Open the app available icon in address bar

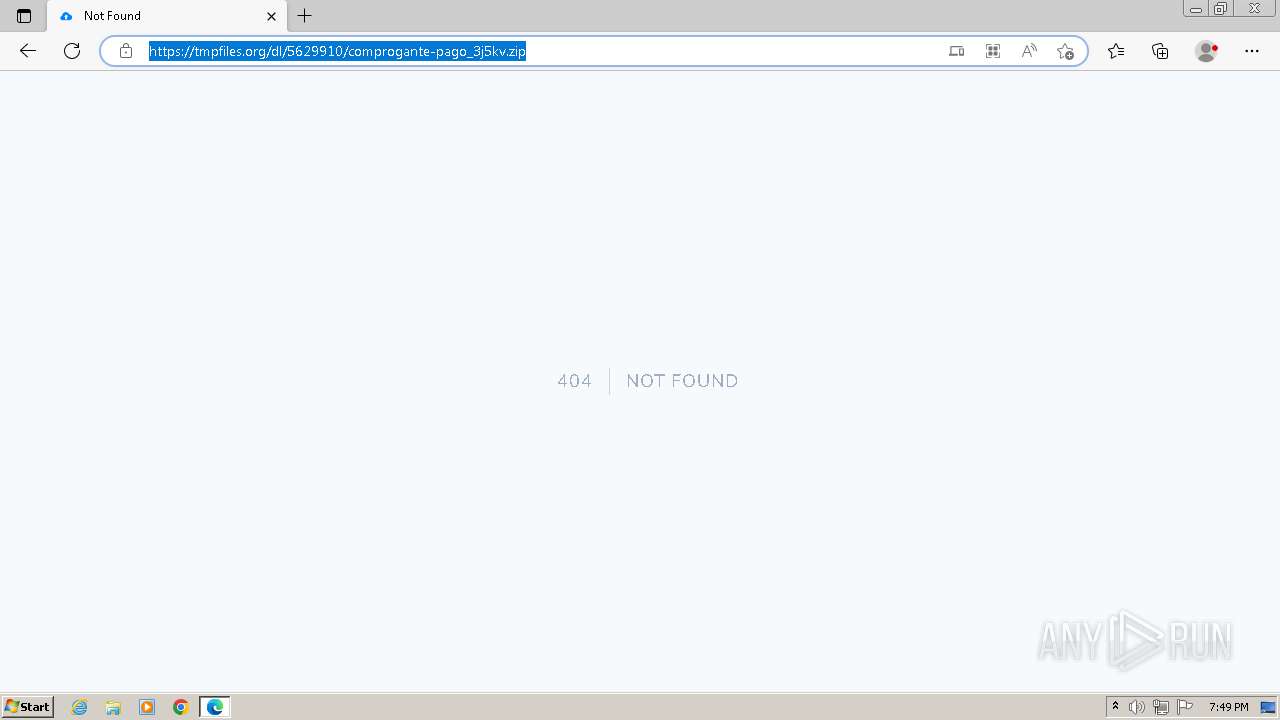957,51
